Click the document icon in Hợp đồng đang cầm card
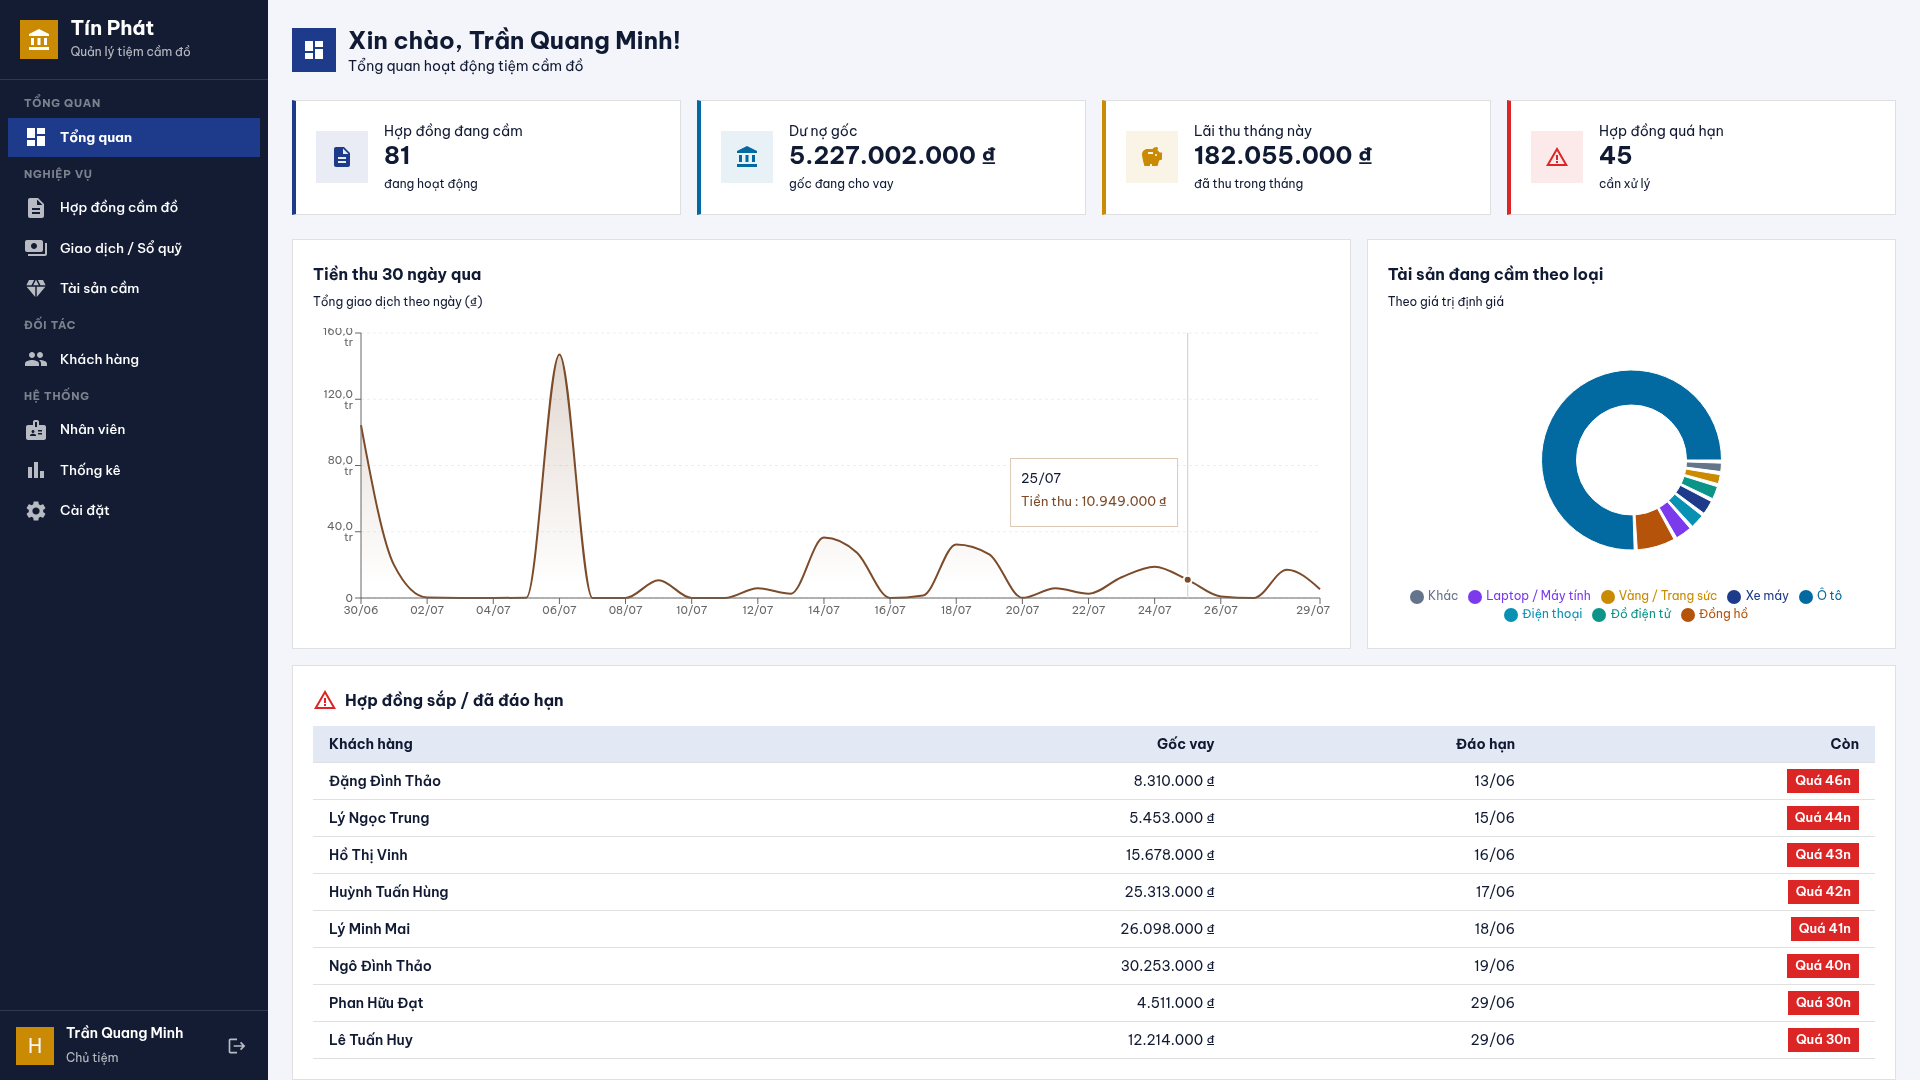1920x1080 pixels. pos(342,157)
